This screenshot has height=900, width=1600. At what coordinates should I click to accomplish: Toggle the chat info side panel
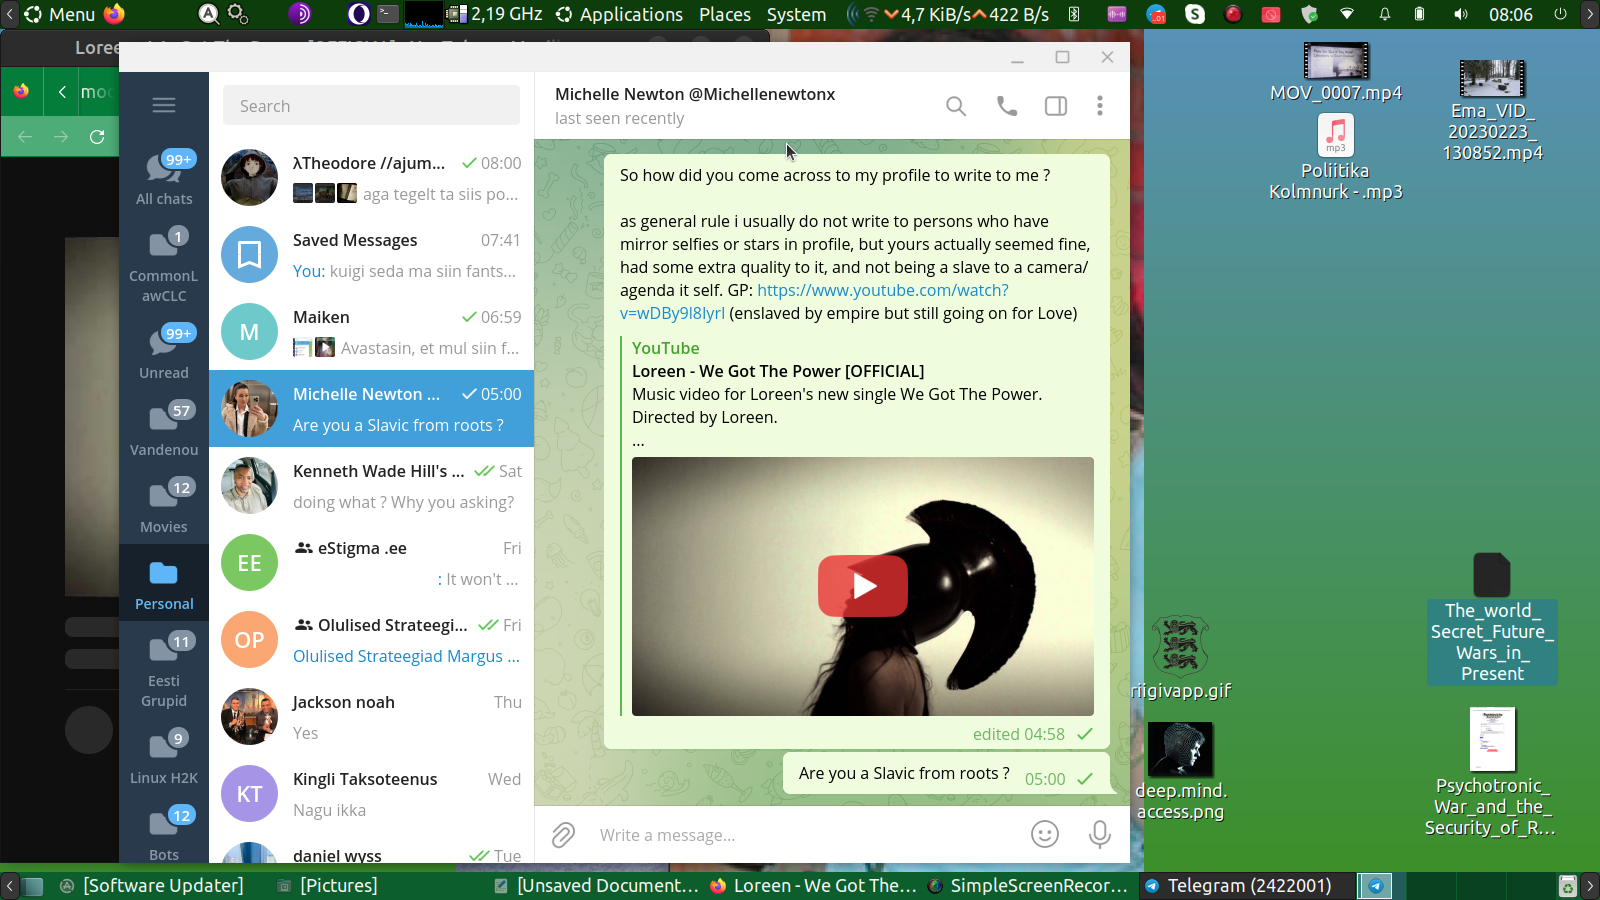[1056, 106]
